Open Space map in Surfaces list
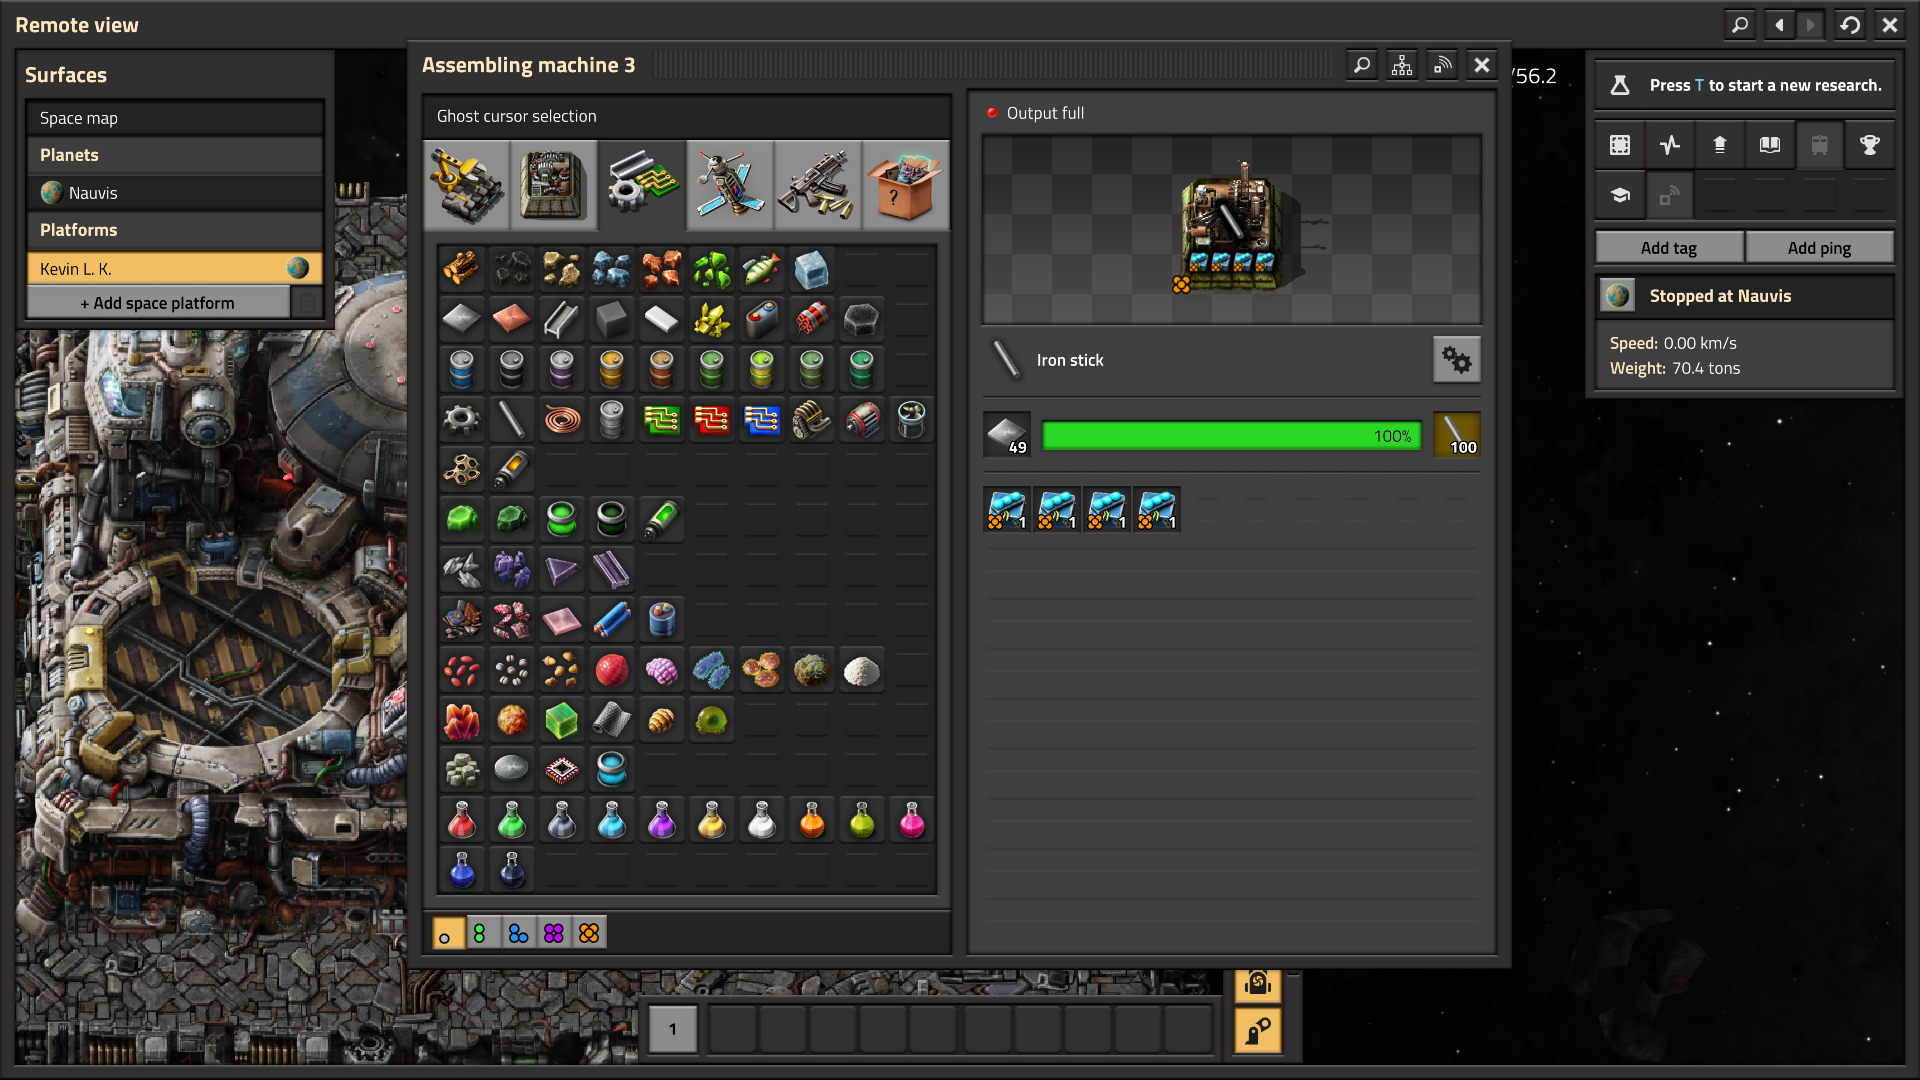The width and height of the screenshot is (1920, 1080). click(175, 118)
